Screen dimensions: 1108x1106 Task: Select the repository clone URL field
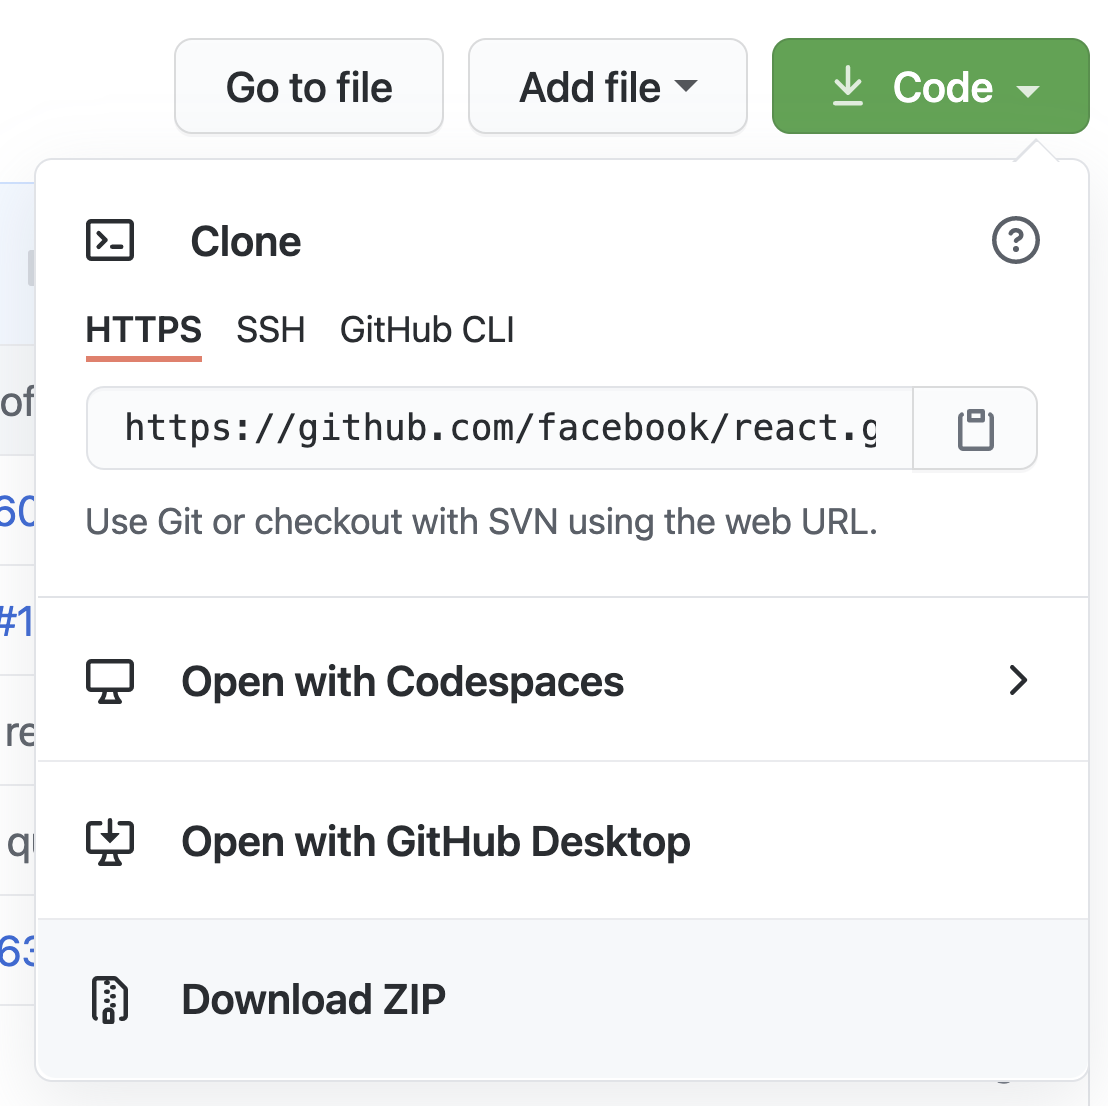pos(500,428)
